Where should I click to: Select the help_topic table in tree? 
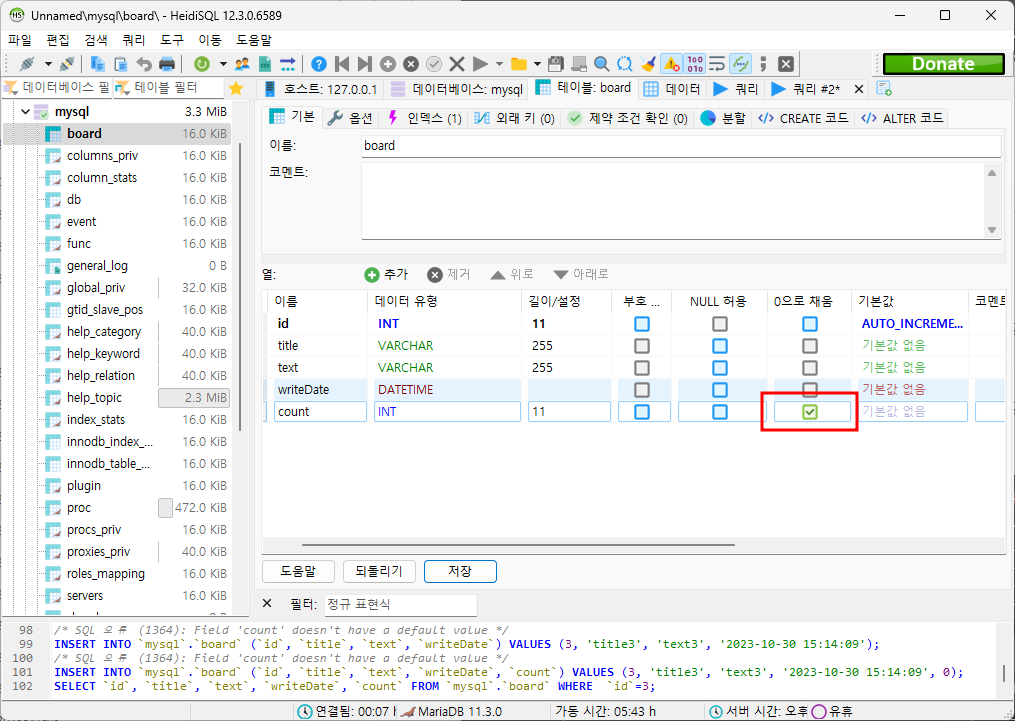click(x=95, y=398)
